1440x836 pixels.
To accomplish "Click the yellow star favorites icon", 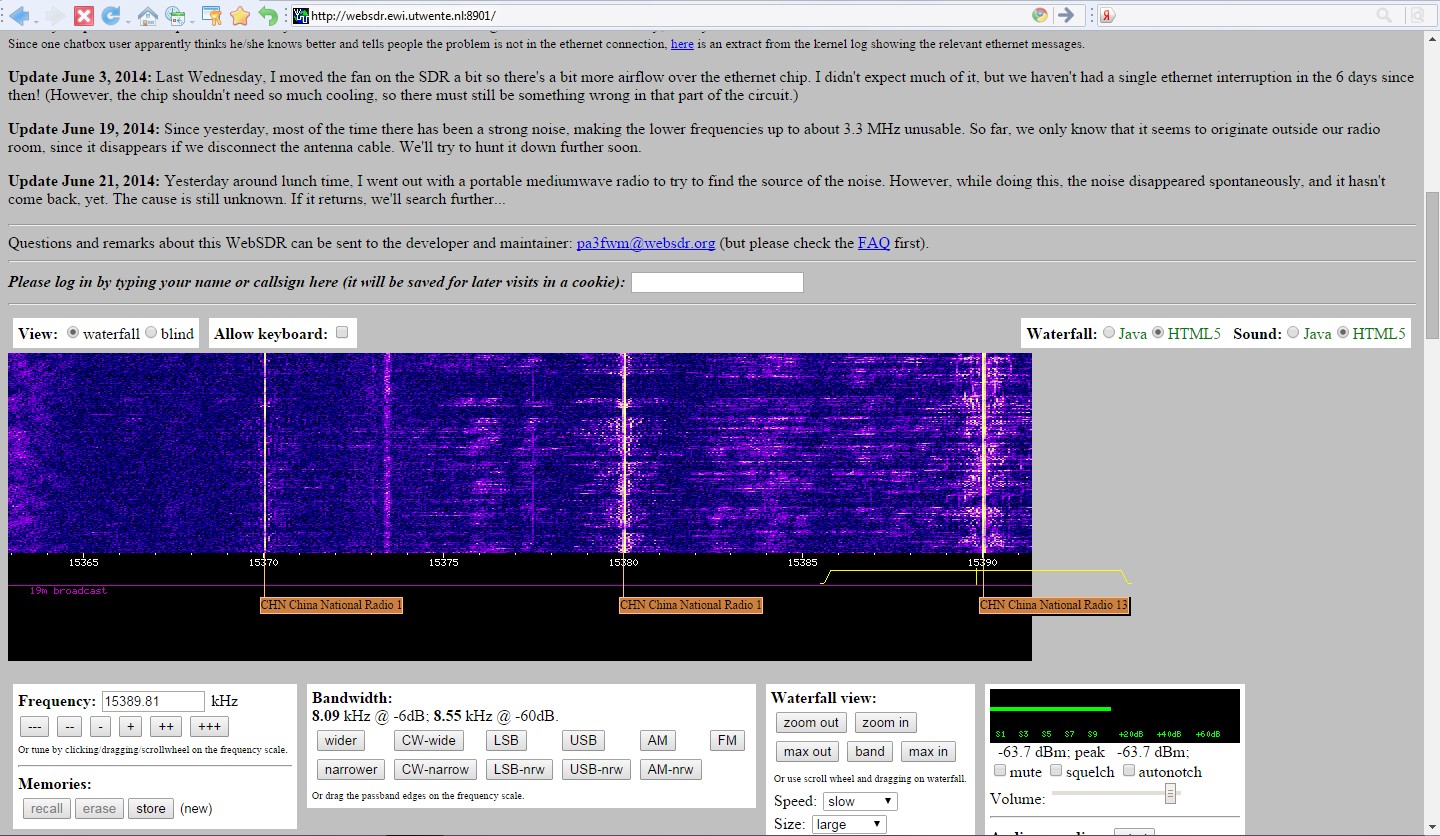I will 240,15.
